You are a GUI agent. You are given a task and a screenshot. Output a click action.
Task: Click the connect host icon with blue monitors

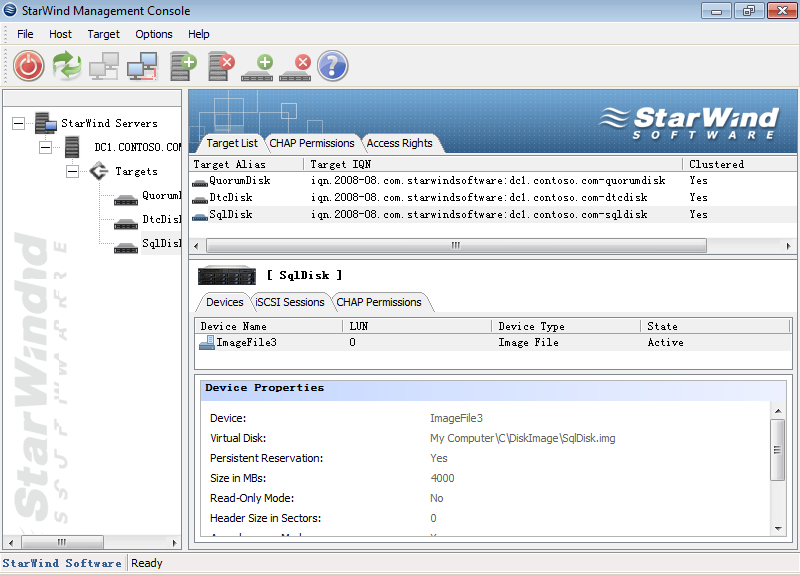pyautogui.click(x=142, y=66)
